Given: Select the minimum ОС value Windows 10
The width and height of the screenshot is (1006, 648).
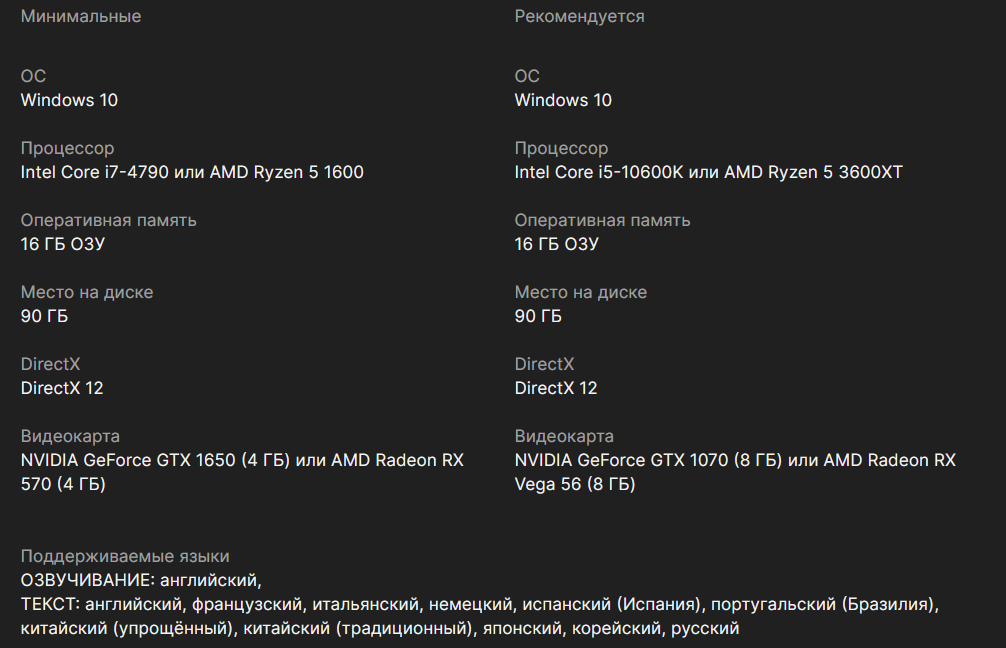Looking at the screenshot, I should click(x=69, y=100).
